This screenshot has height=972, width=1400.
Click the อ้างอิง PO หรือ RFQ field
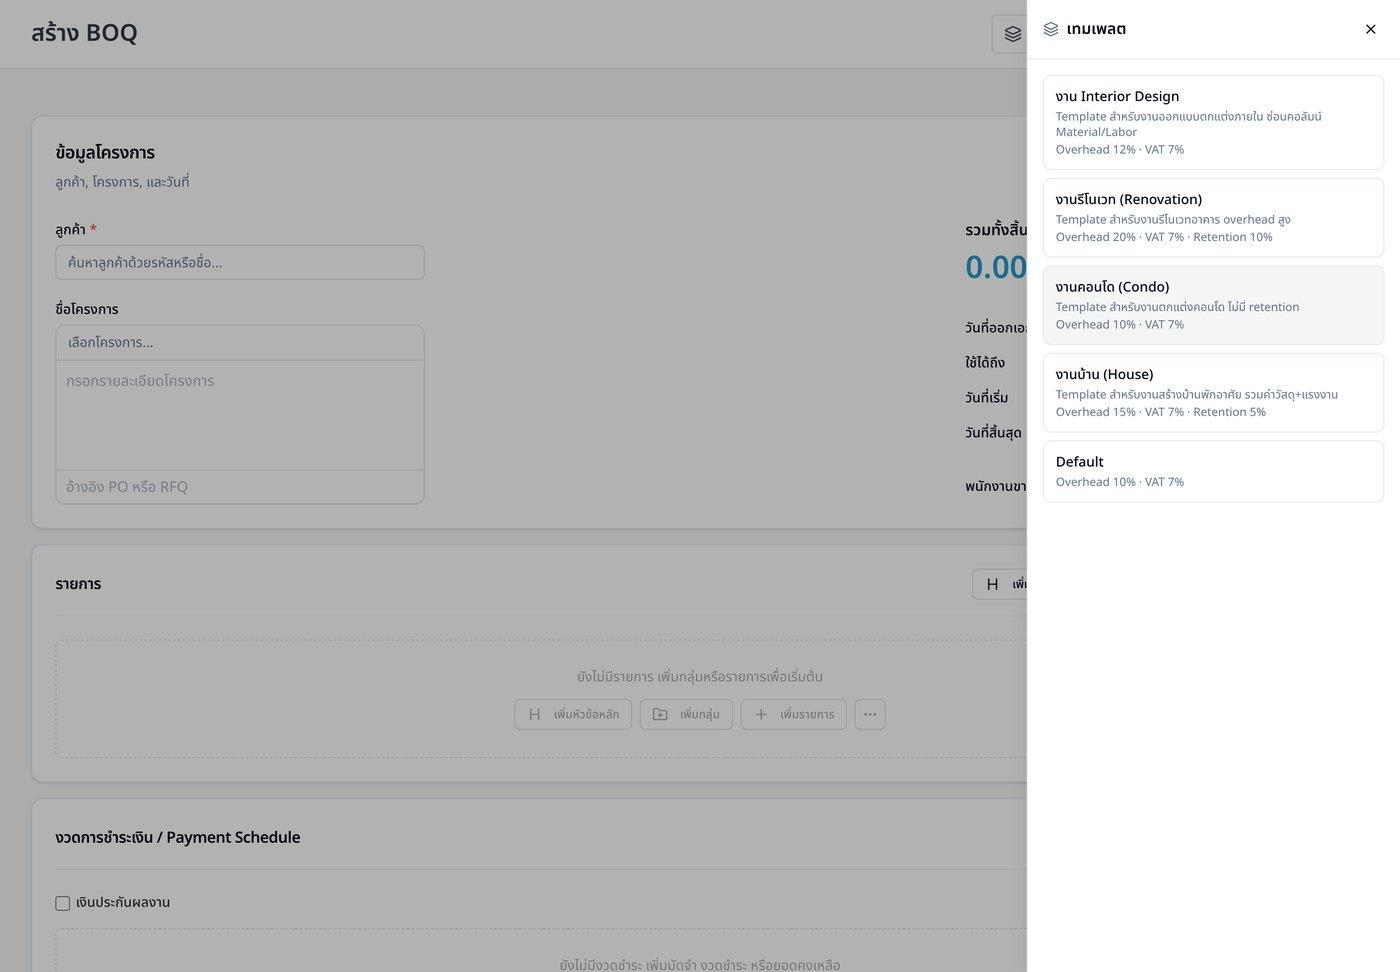240,487
